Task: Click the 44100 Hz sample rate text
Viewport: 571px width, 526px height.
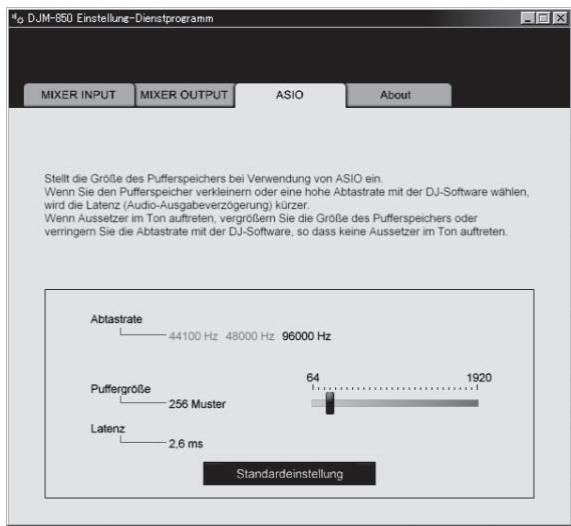Action: [x=193, y=336]
